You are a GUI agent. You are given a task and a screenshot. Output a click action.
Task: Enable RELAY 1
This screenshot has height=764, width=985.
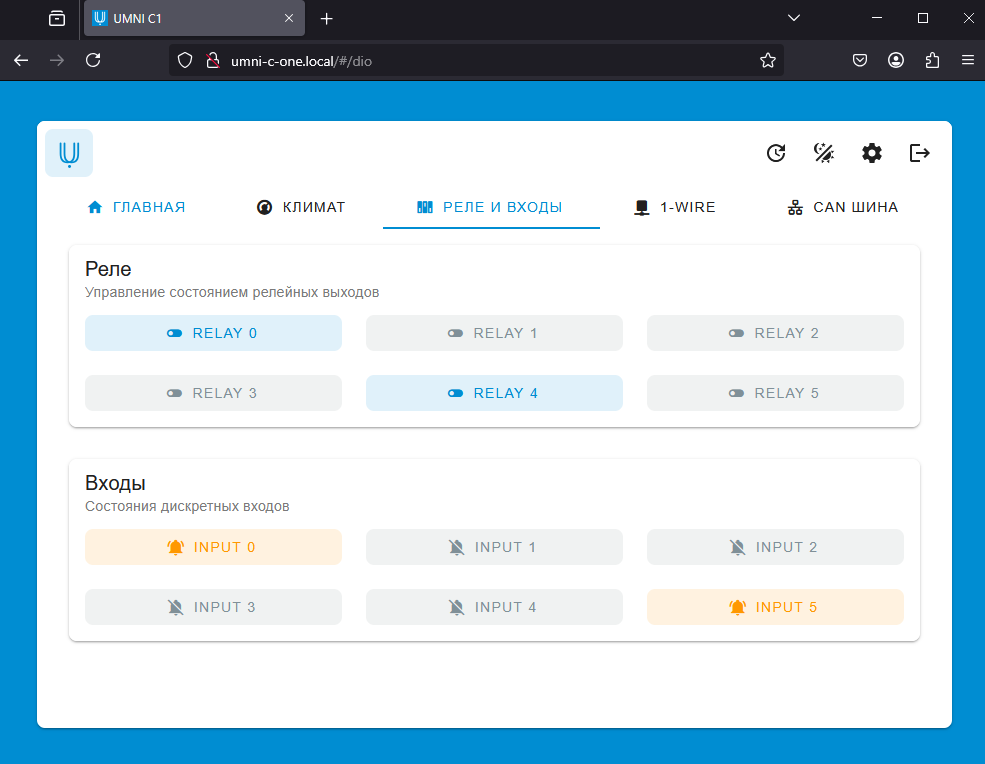494,333
